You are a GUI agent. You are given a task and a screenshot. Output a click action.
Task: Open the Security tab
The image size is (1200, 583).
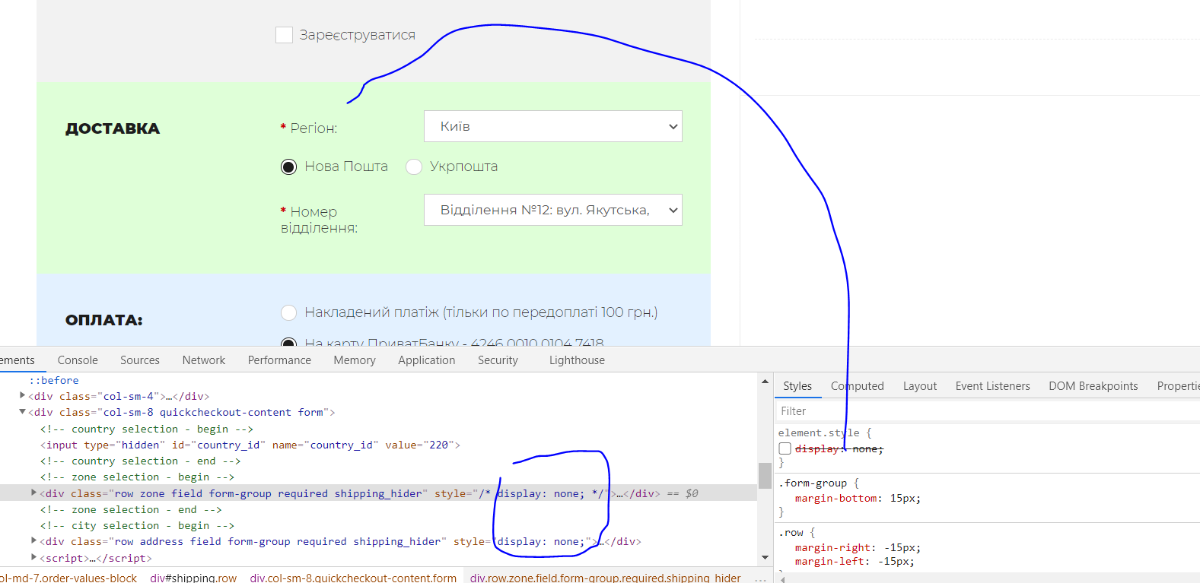[498, 360]
